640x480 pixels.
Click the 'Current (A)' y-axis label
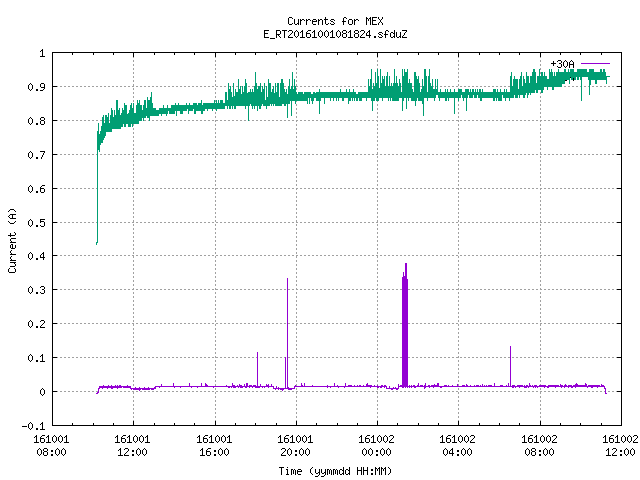(x=12, y=241)
